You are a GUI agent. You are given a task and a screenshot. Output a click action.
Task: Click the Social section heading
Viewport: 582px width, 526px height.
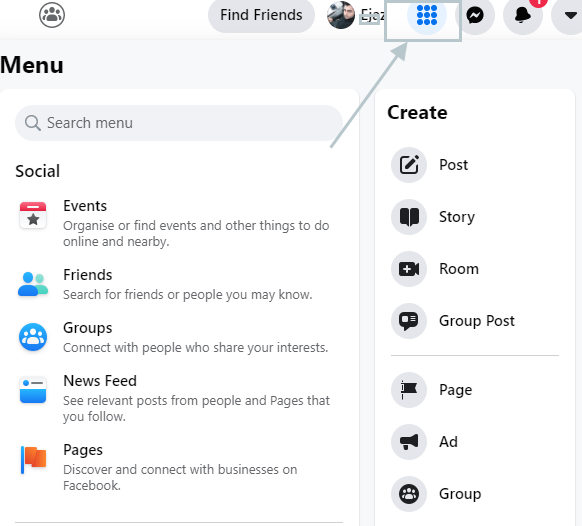click(x=37, y=171)
